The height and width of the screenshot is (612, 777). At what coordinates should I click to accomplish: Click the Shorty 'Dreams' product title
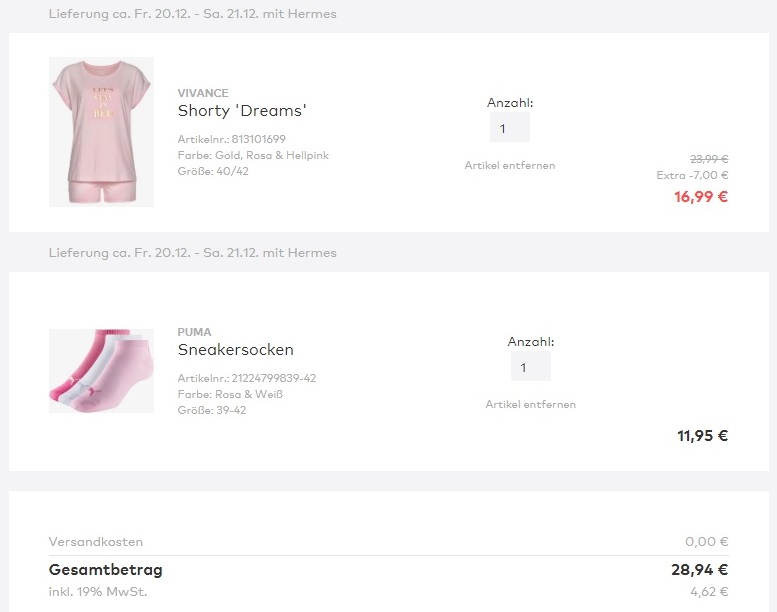[242, 111]
